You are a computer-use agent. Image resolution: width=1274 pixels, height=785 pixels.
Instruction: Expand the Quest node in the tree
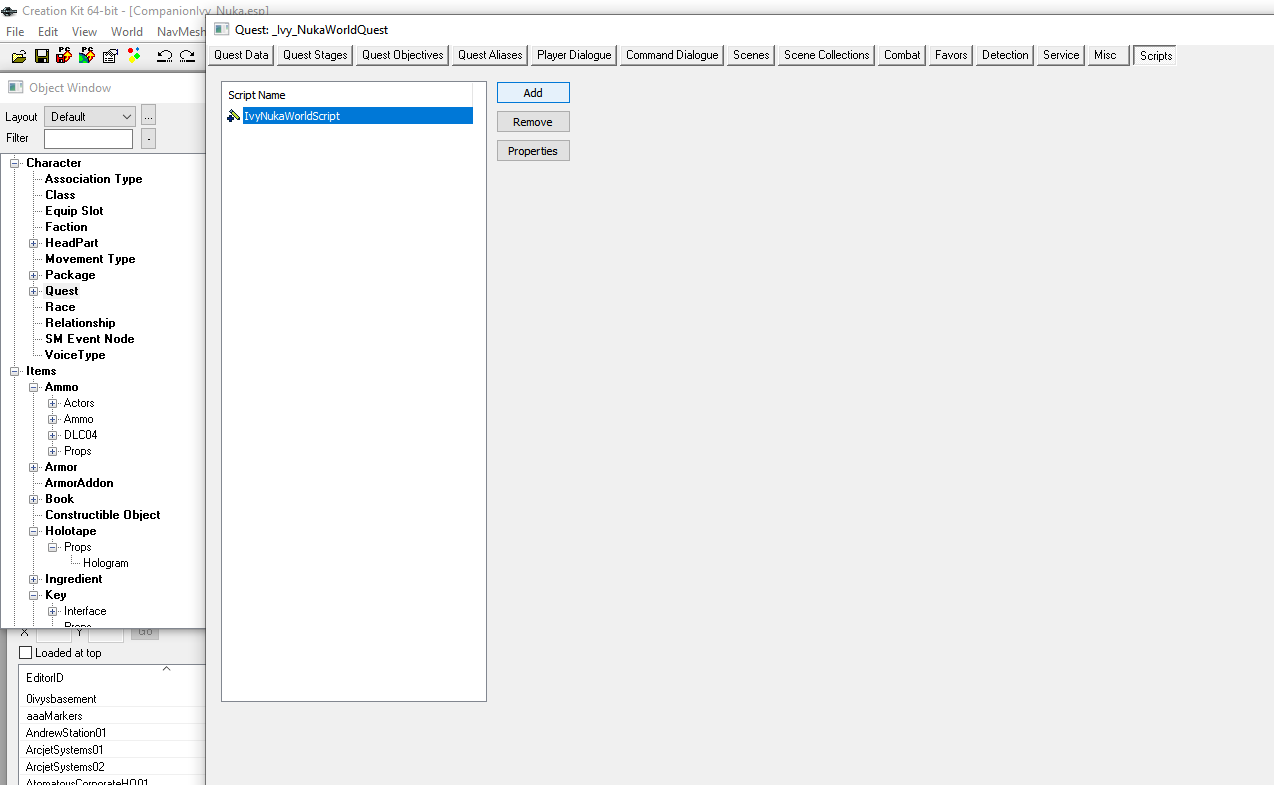pos(31,290)
